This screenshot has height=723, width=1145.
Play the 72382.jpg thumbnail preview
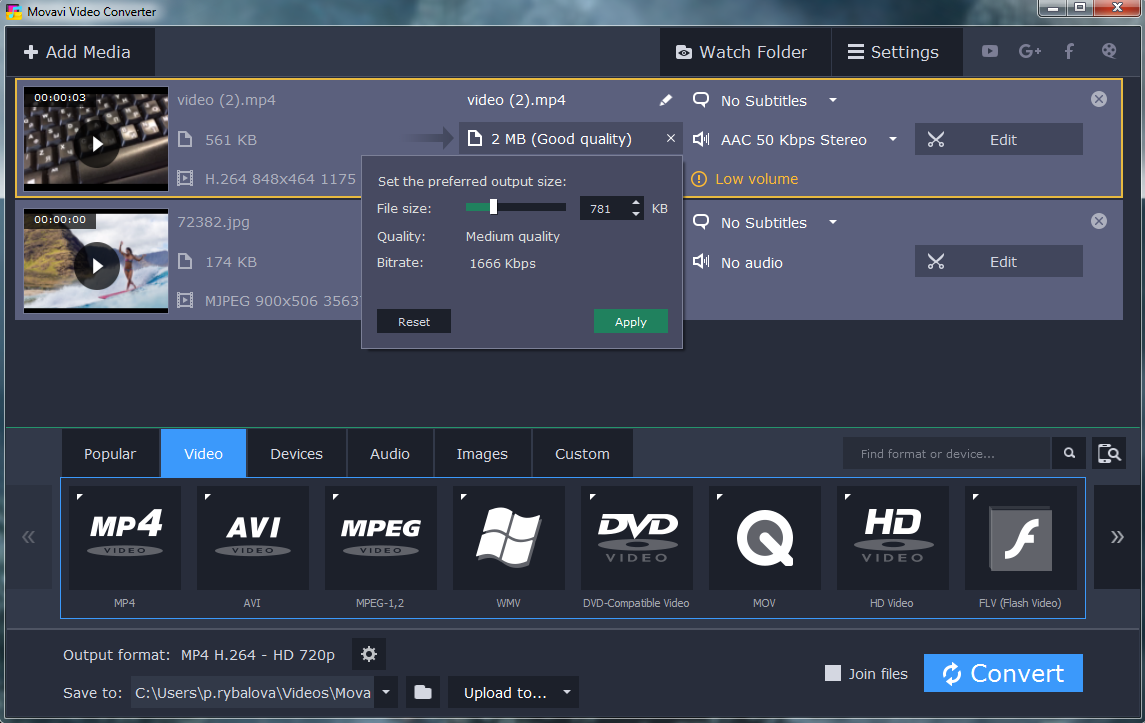(95, 266)
